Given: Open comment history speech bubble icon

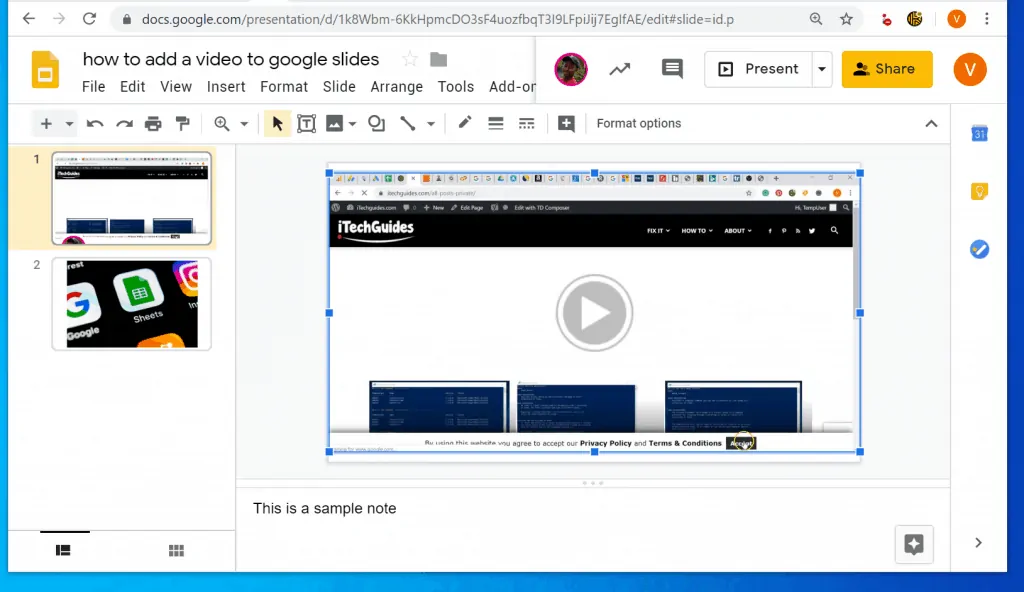Looking at the screenshot, I should pos(672,69).
